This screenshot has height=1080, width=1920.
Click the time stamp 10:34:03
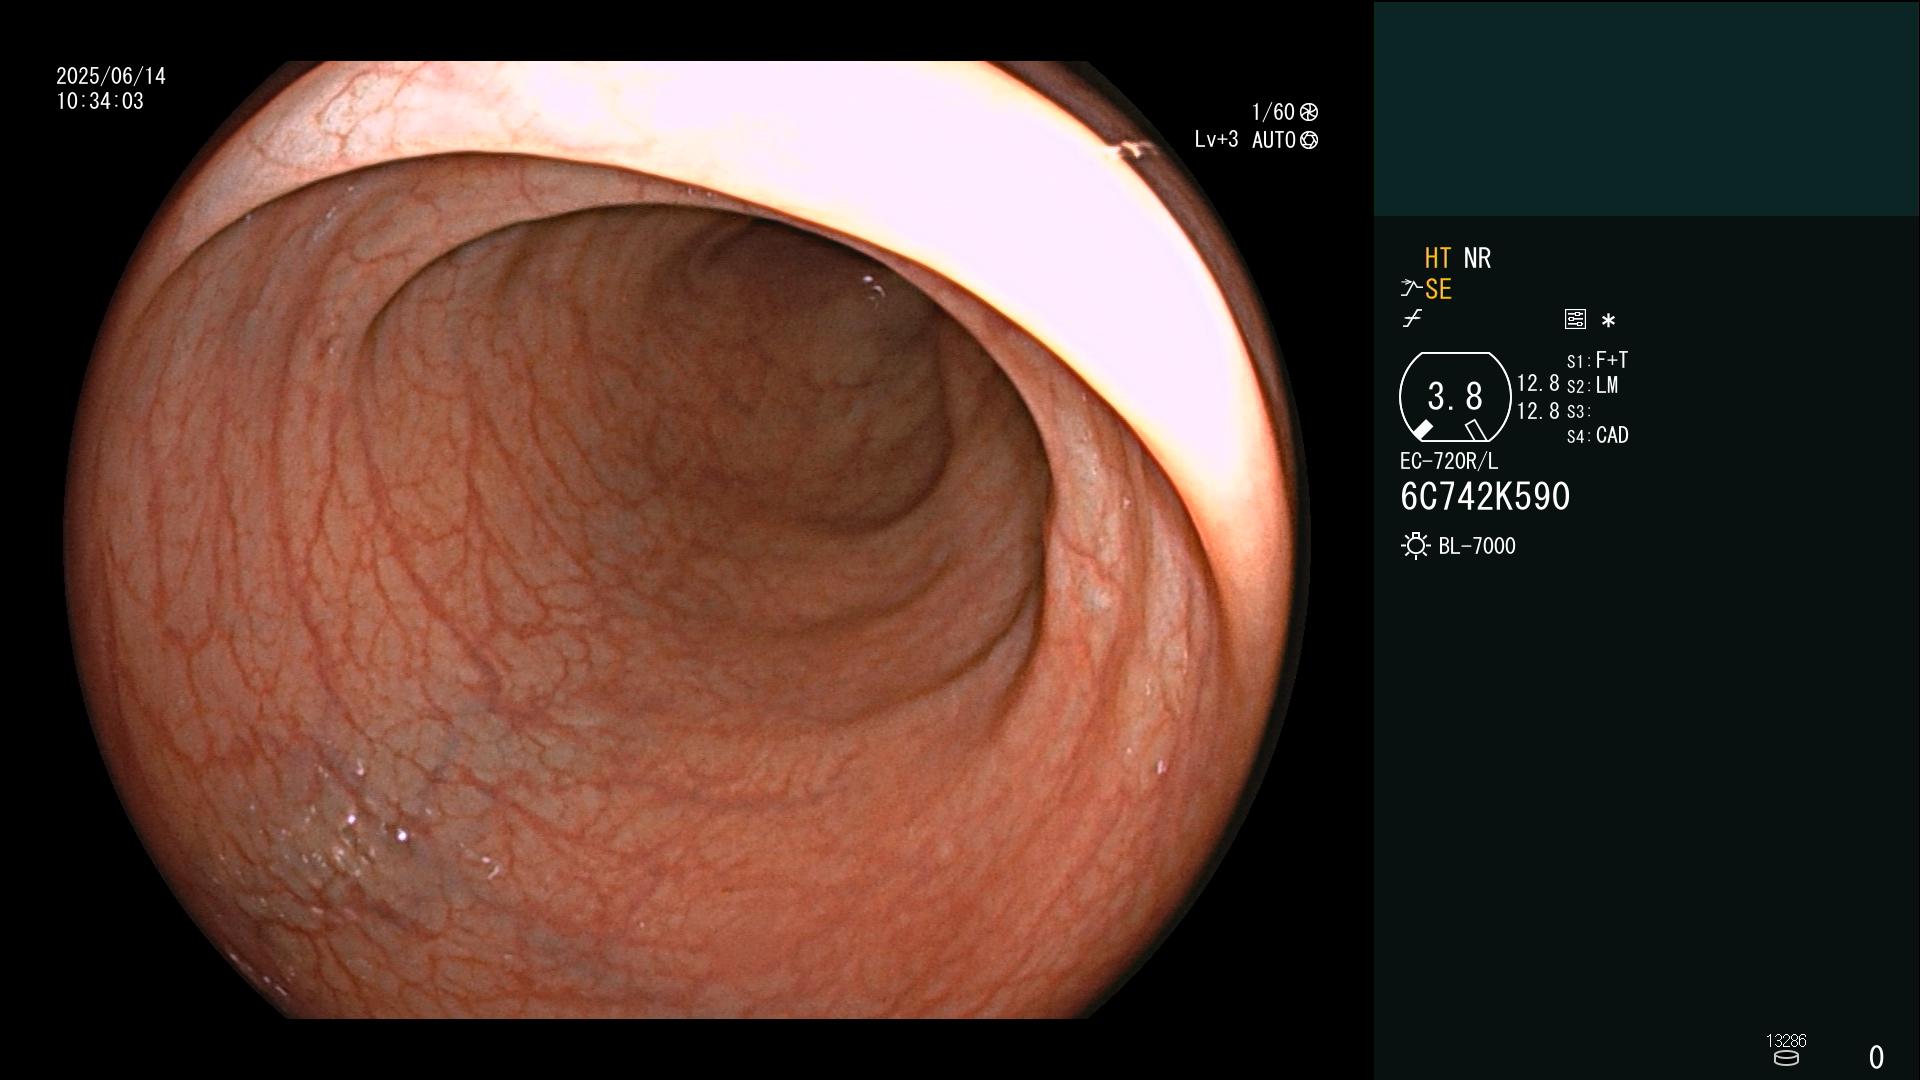coord(100,101)
